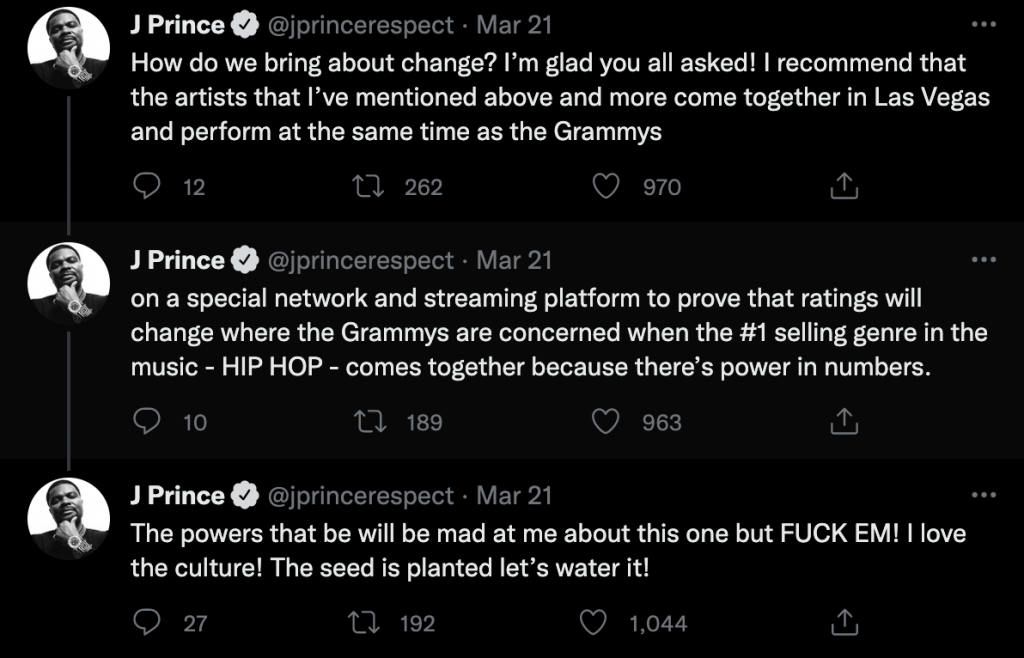Share the special network tweet
This screenshot has height=658, width=1024.
[x=844, y=421]
